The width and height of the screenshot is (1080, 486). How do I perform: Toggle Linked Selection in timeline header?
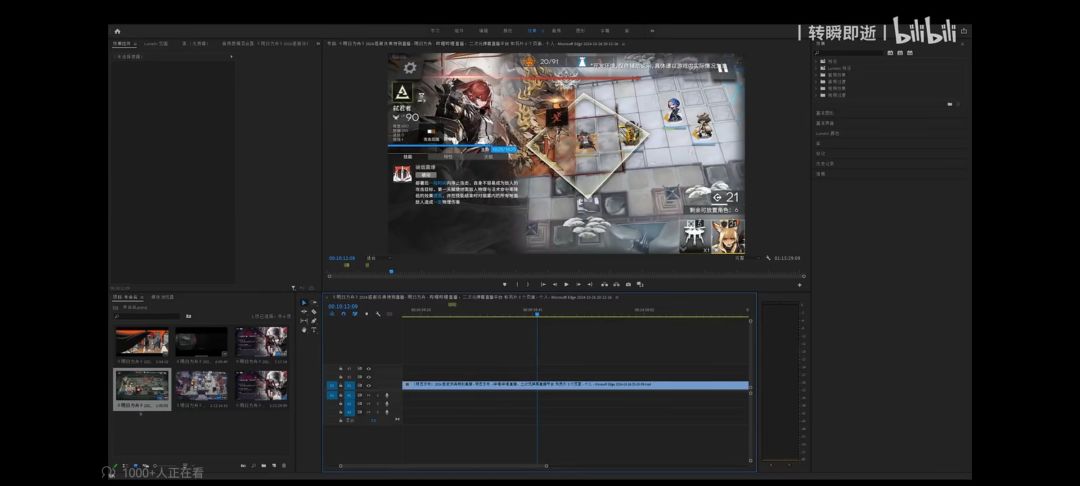(355, 314)
